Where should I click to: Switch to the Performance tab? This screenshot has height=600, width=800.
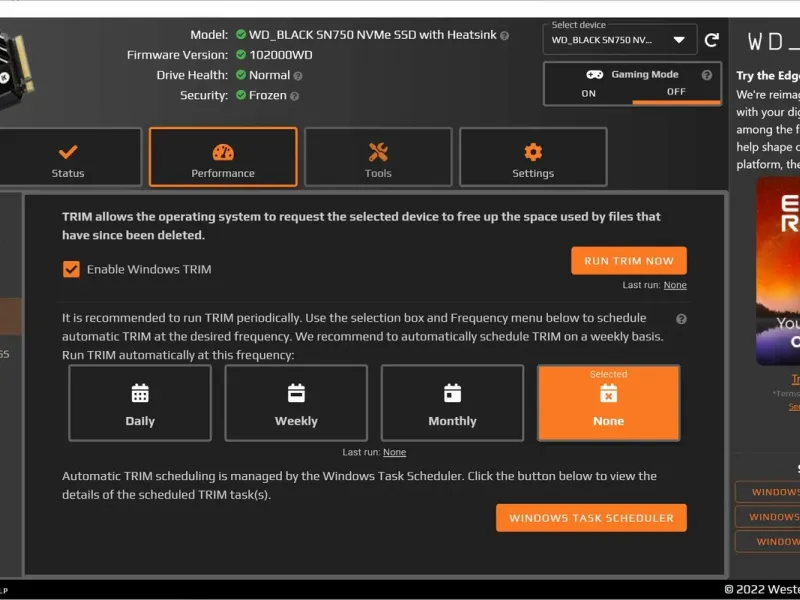223,157
